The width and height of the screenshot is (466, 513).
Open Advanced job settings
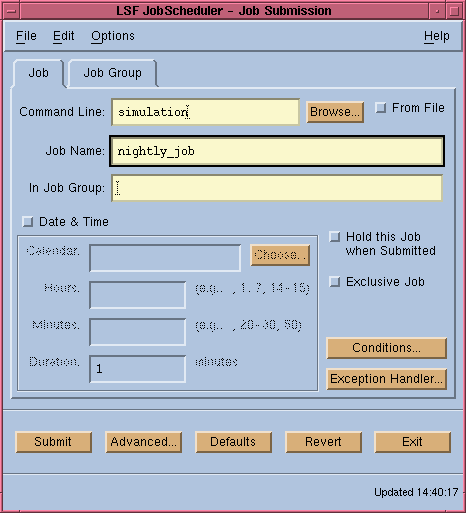144,442
